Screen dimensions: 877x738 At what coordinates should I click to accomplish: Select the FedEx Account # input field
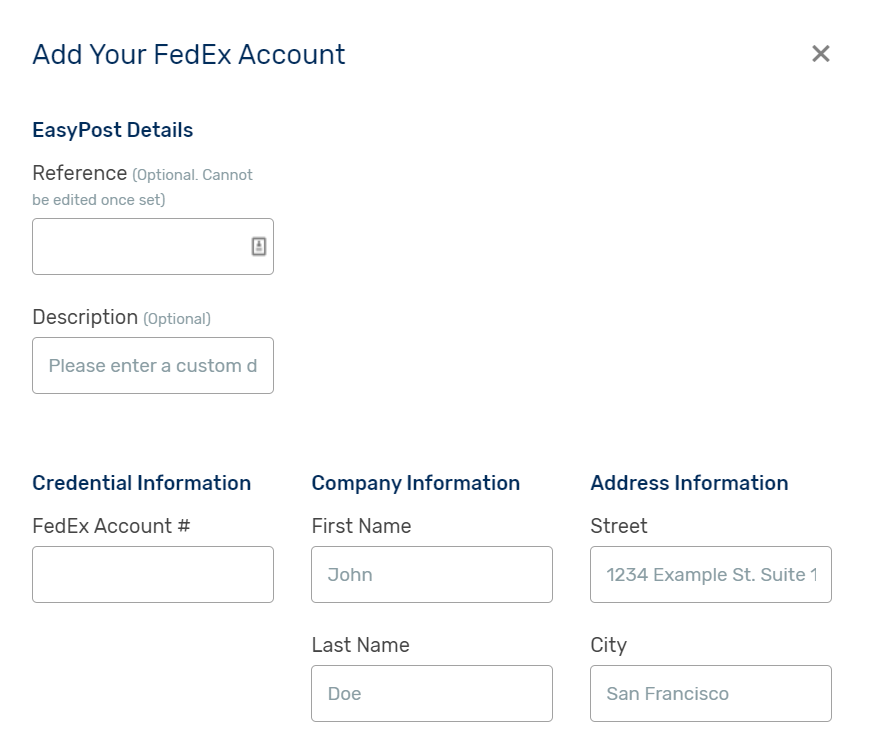153,575
